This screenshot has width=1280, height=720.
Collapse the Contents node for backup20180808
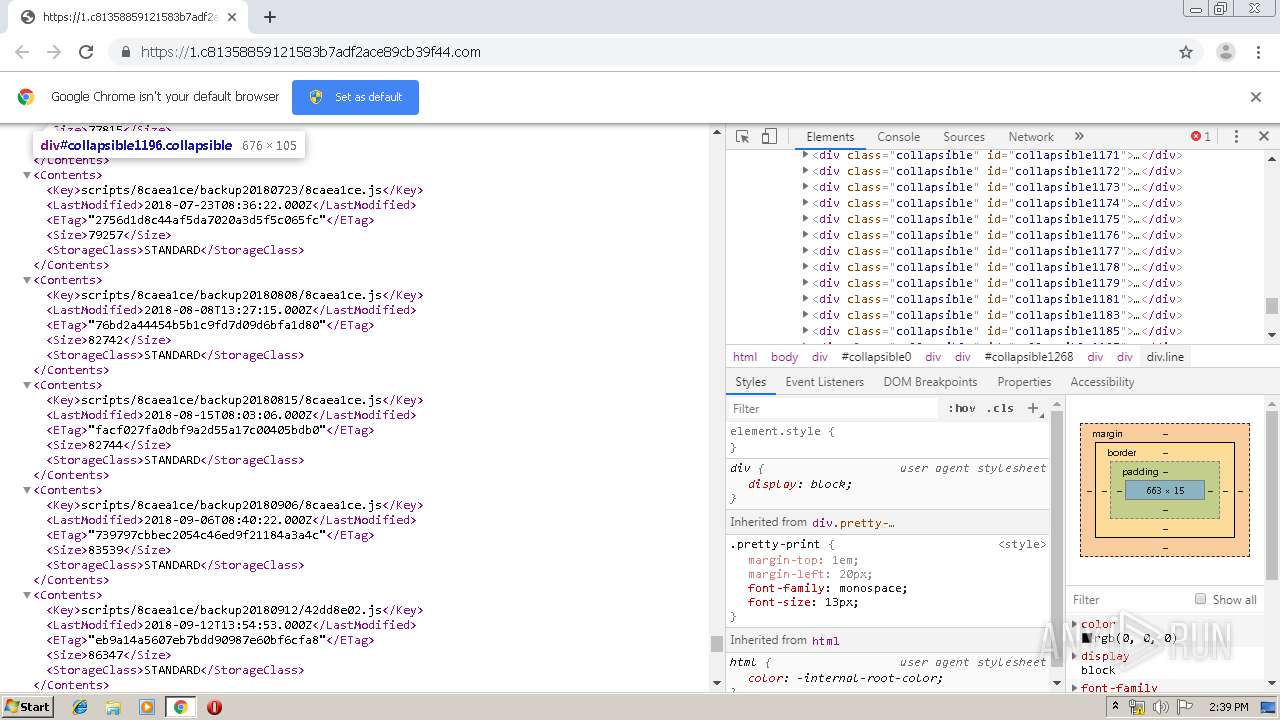[27, 280]
